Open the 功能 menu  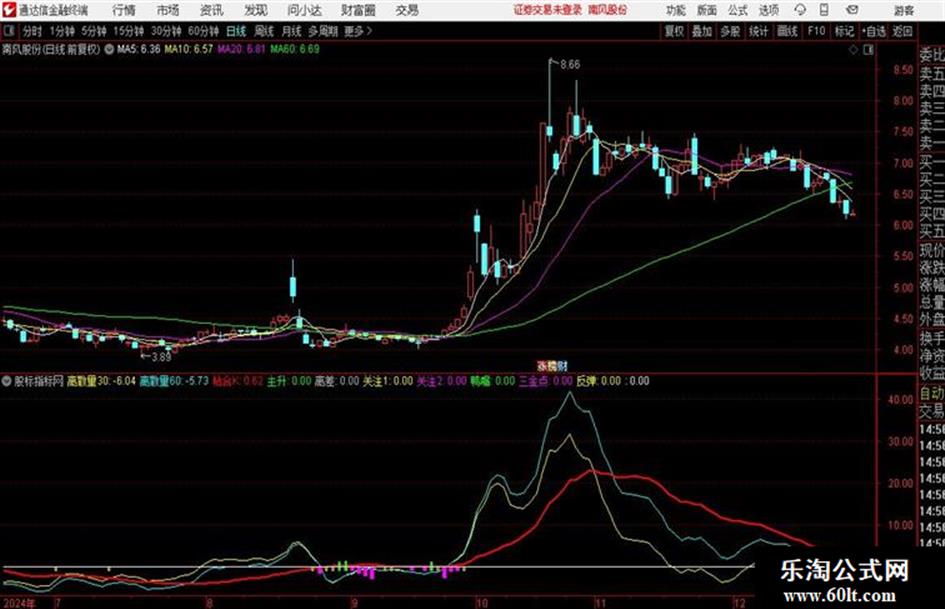[x=676, y=10]
